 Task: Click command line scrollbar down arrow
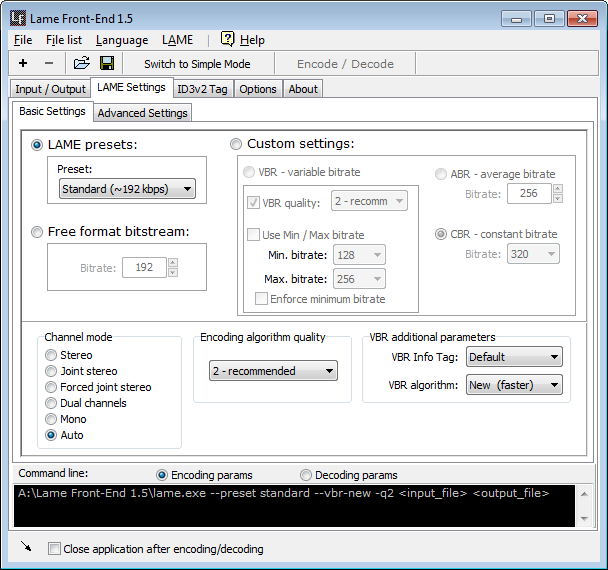(x=584, y=518)
